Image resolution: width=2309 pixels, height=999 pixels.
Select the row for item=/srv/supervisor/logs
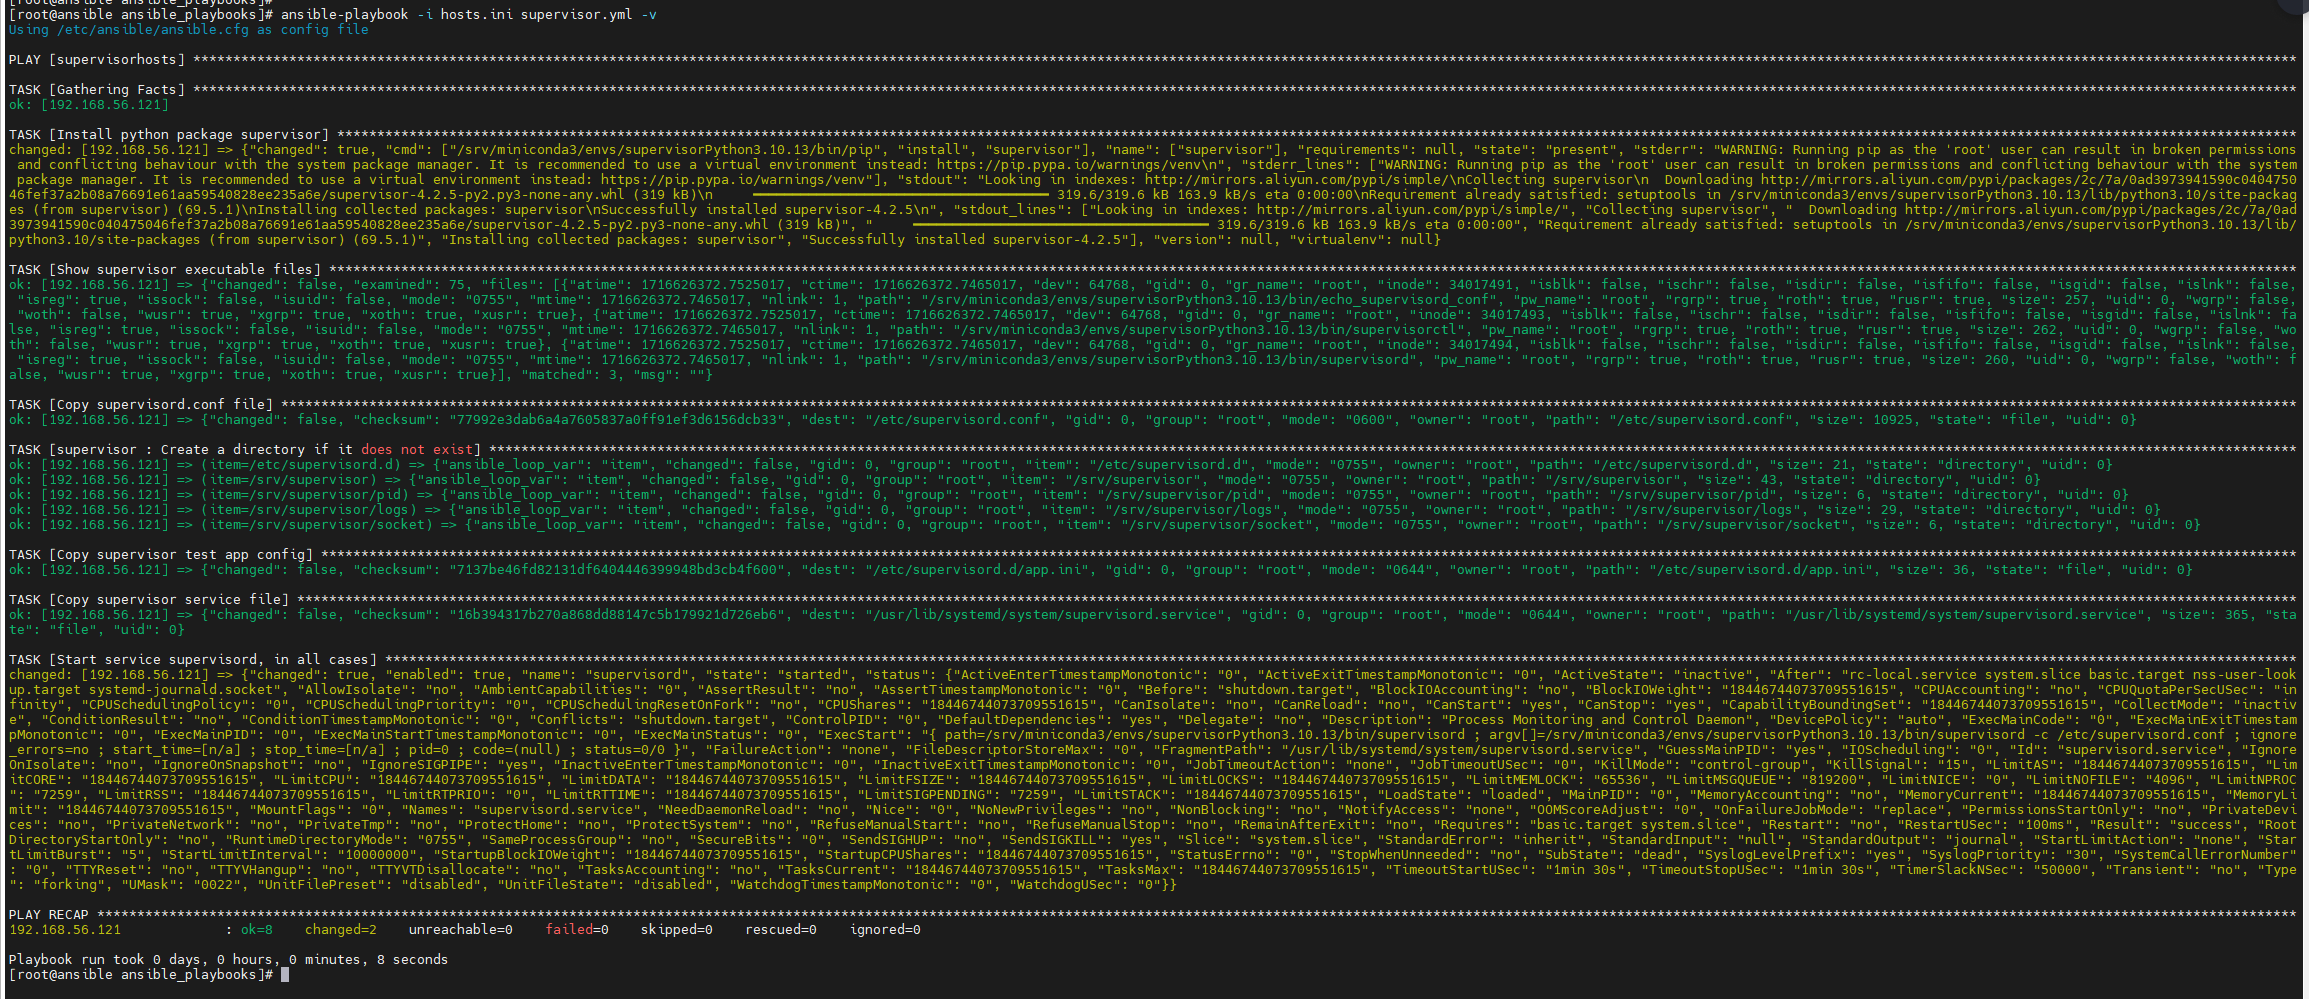(x=1084, y=510)
